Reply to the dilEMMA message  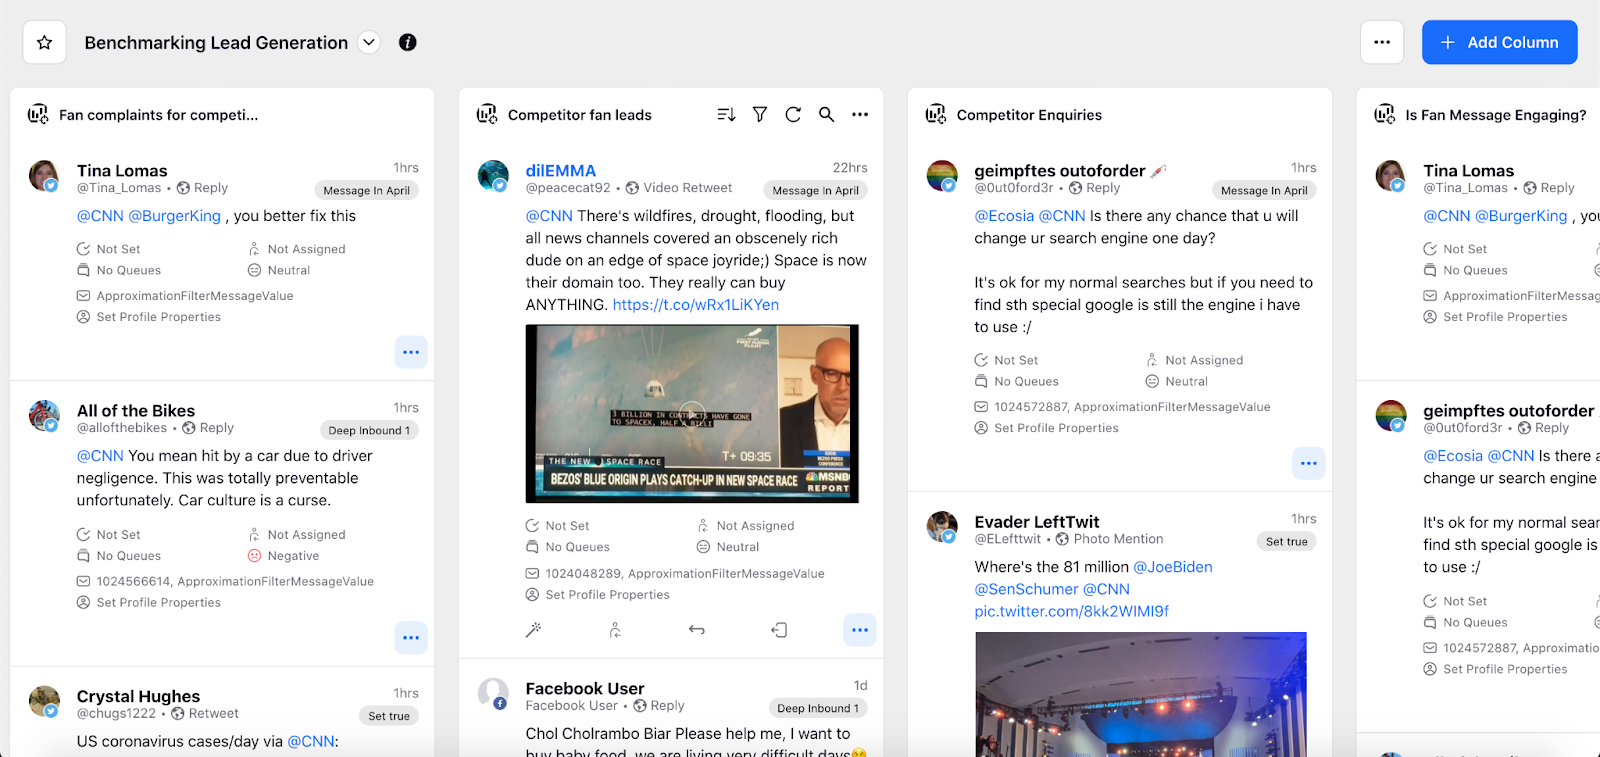click(x=697, y=630)
